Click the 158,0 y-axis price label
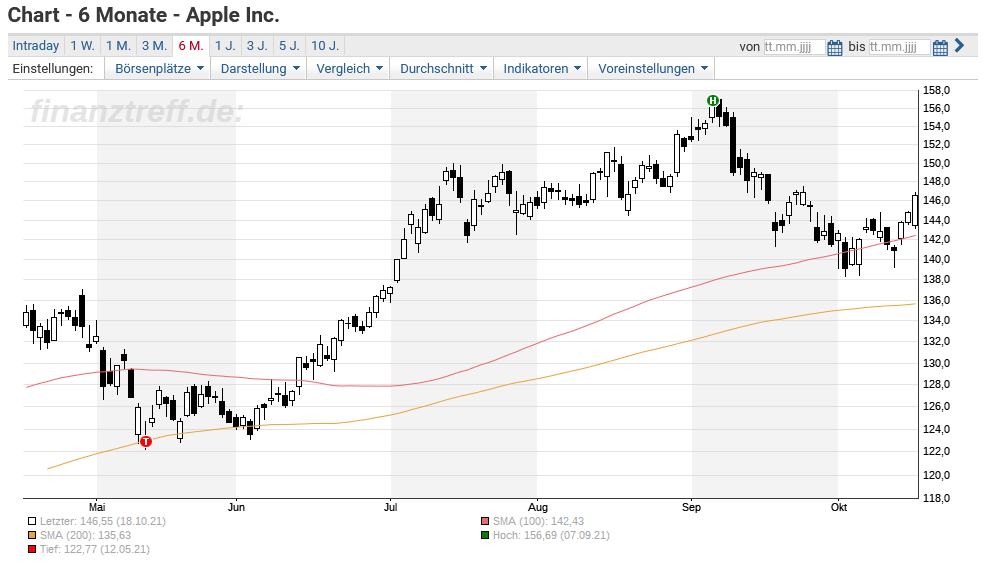This screenshot has height=566, width=984. [936, 90]
